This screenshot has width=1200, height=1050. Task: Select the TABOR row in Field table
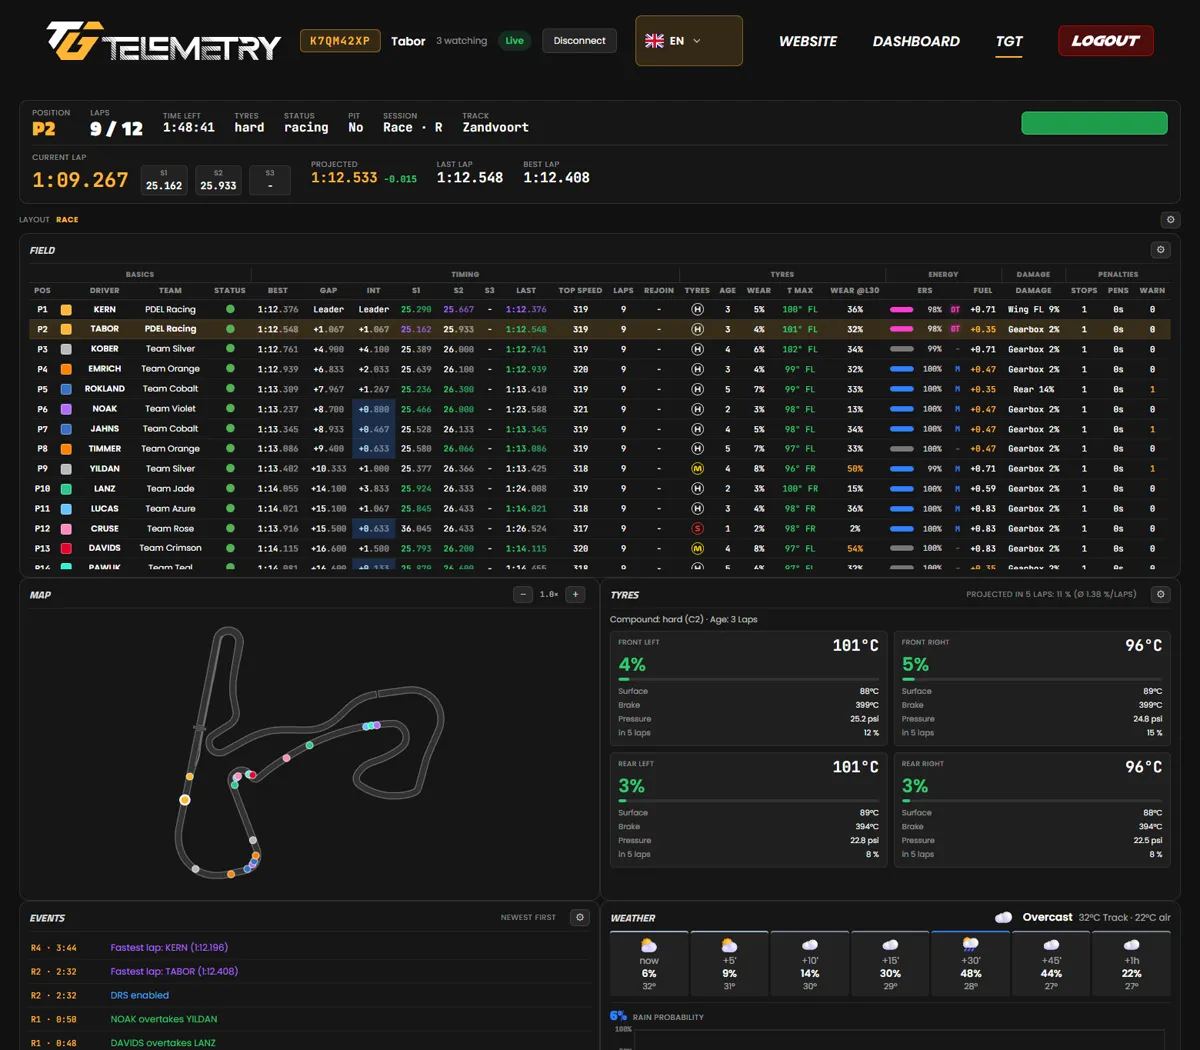coord(600,329)
